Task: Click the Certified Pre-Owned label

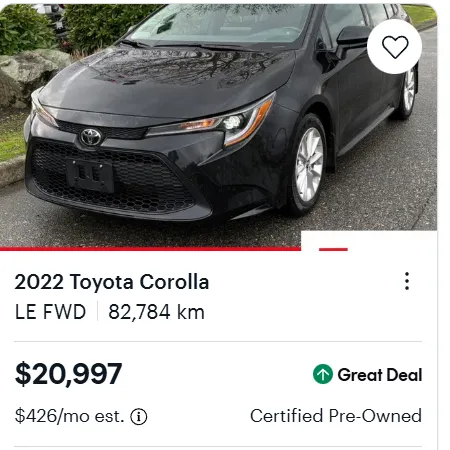Action: point(336,416)
